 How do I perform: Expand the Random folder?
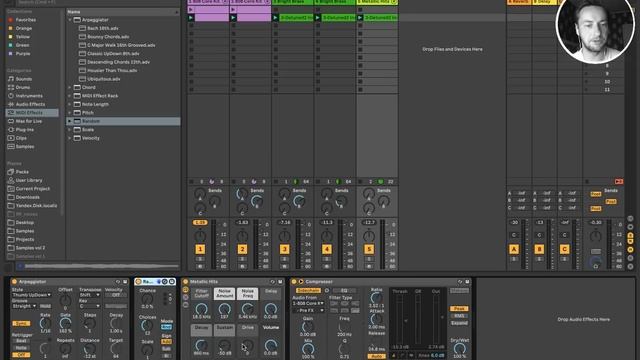point(70,121)
